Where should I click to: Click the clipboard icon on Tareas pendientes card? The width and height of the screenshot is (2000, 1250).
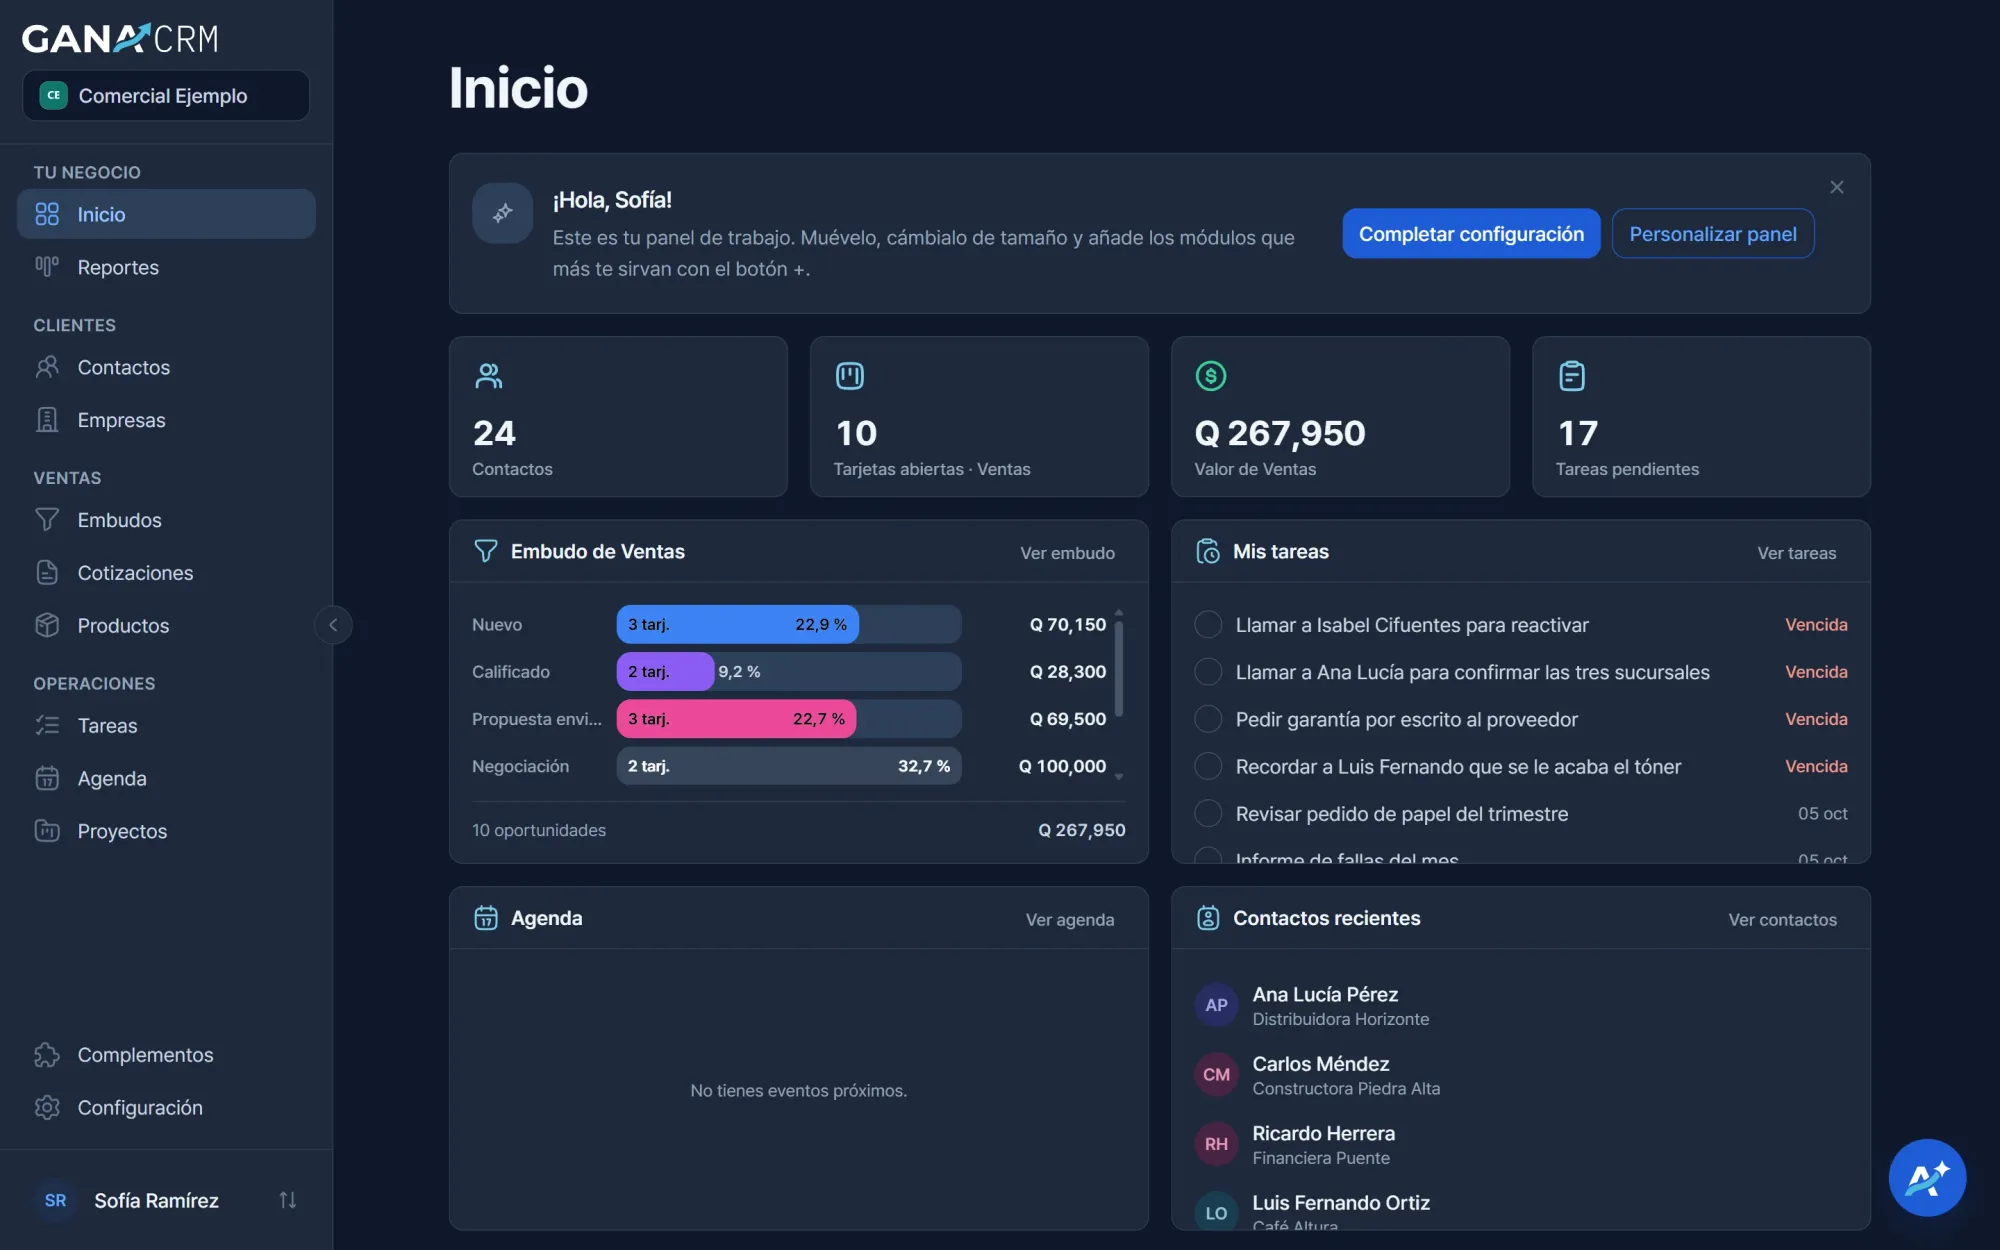tap(1572, 376)
